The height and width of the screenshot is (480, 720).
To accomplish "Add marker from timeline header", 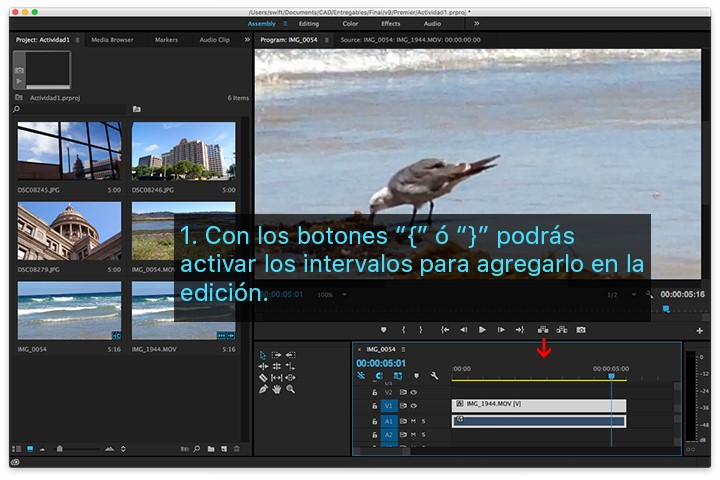I will click(x=416, y=376).
